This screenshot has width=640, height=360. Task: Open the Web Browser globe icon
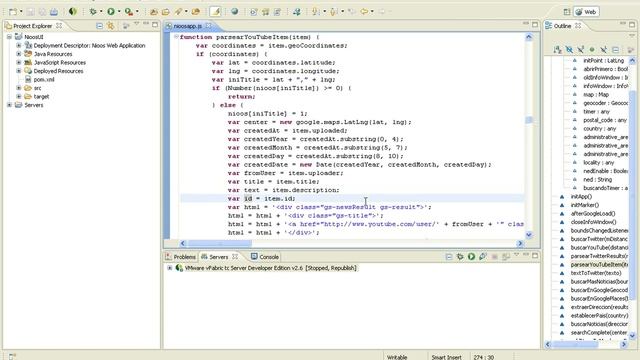point(235,12)
